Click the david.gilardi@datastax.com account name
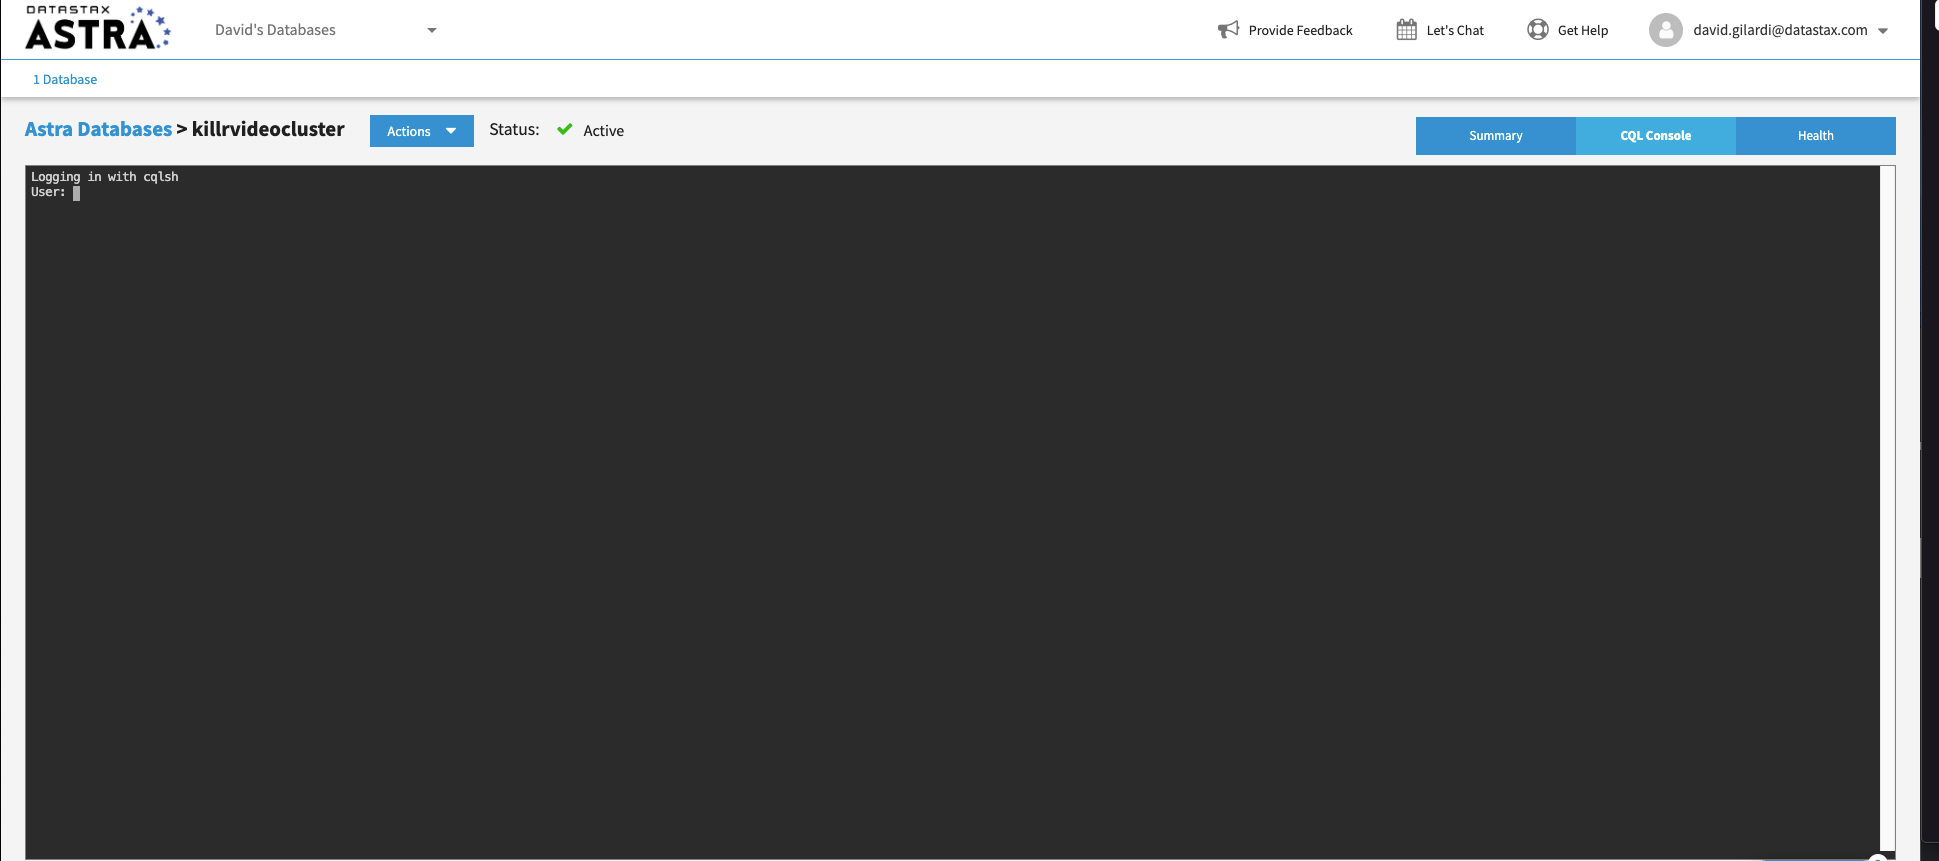 (x=1780, y=30)
